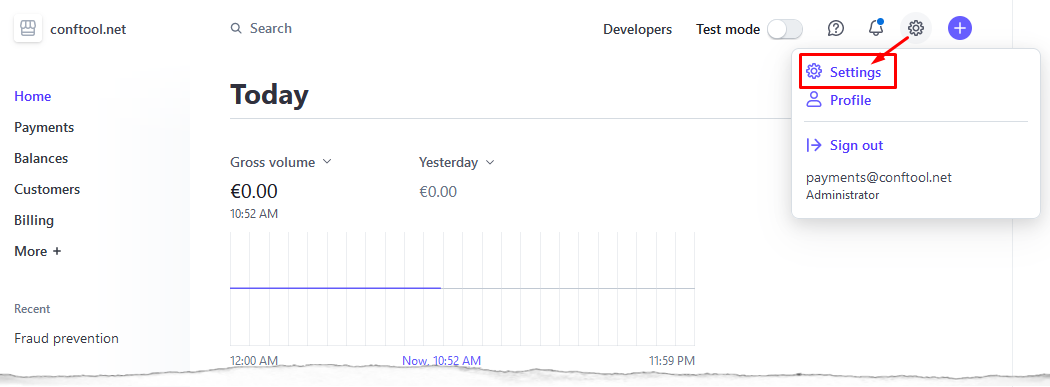1050x387 pixels.
Task: Click the Test mode label
Action: pos(728,29)
